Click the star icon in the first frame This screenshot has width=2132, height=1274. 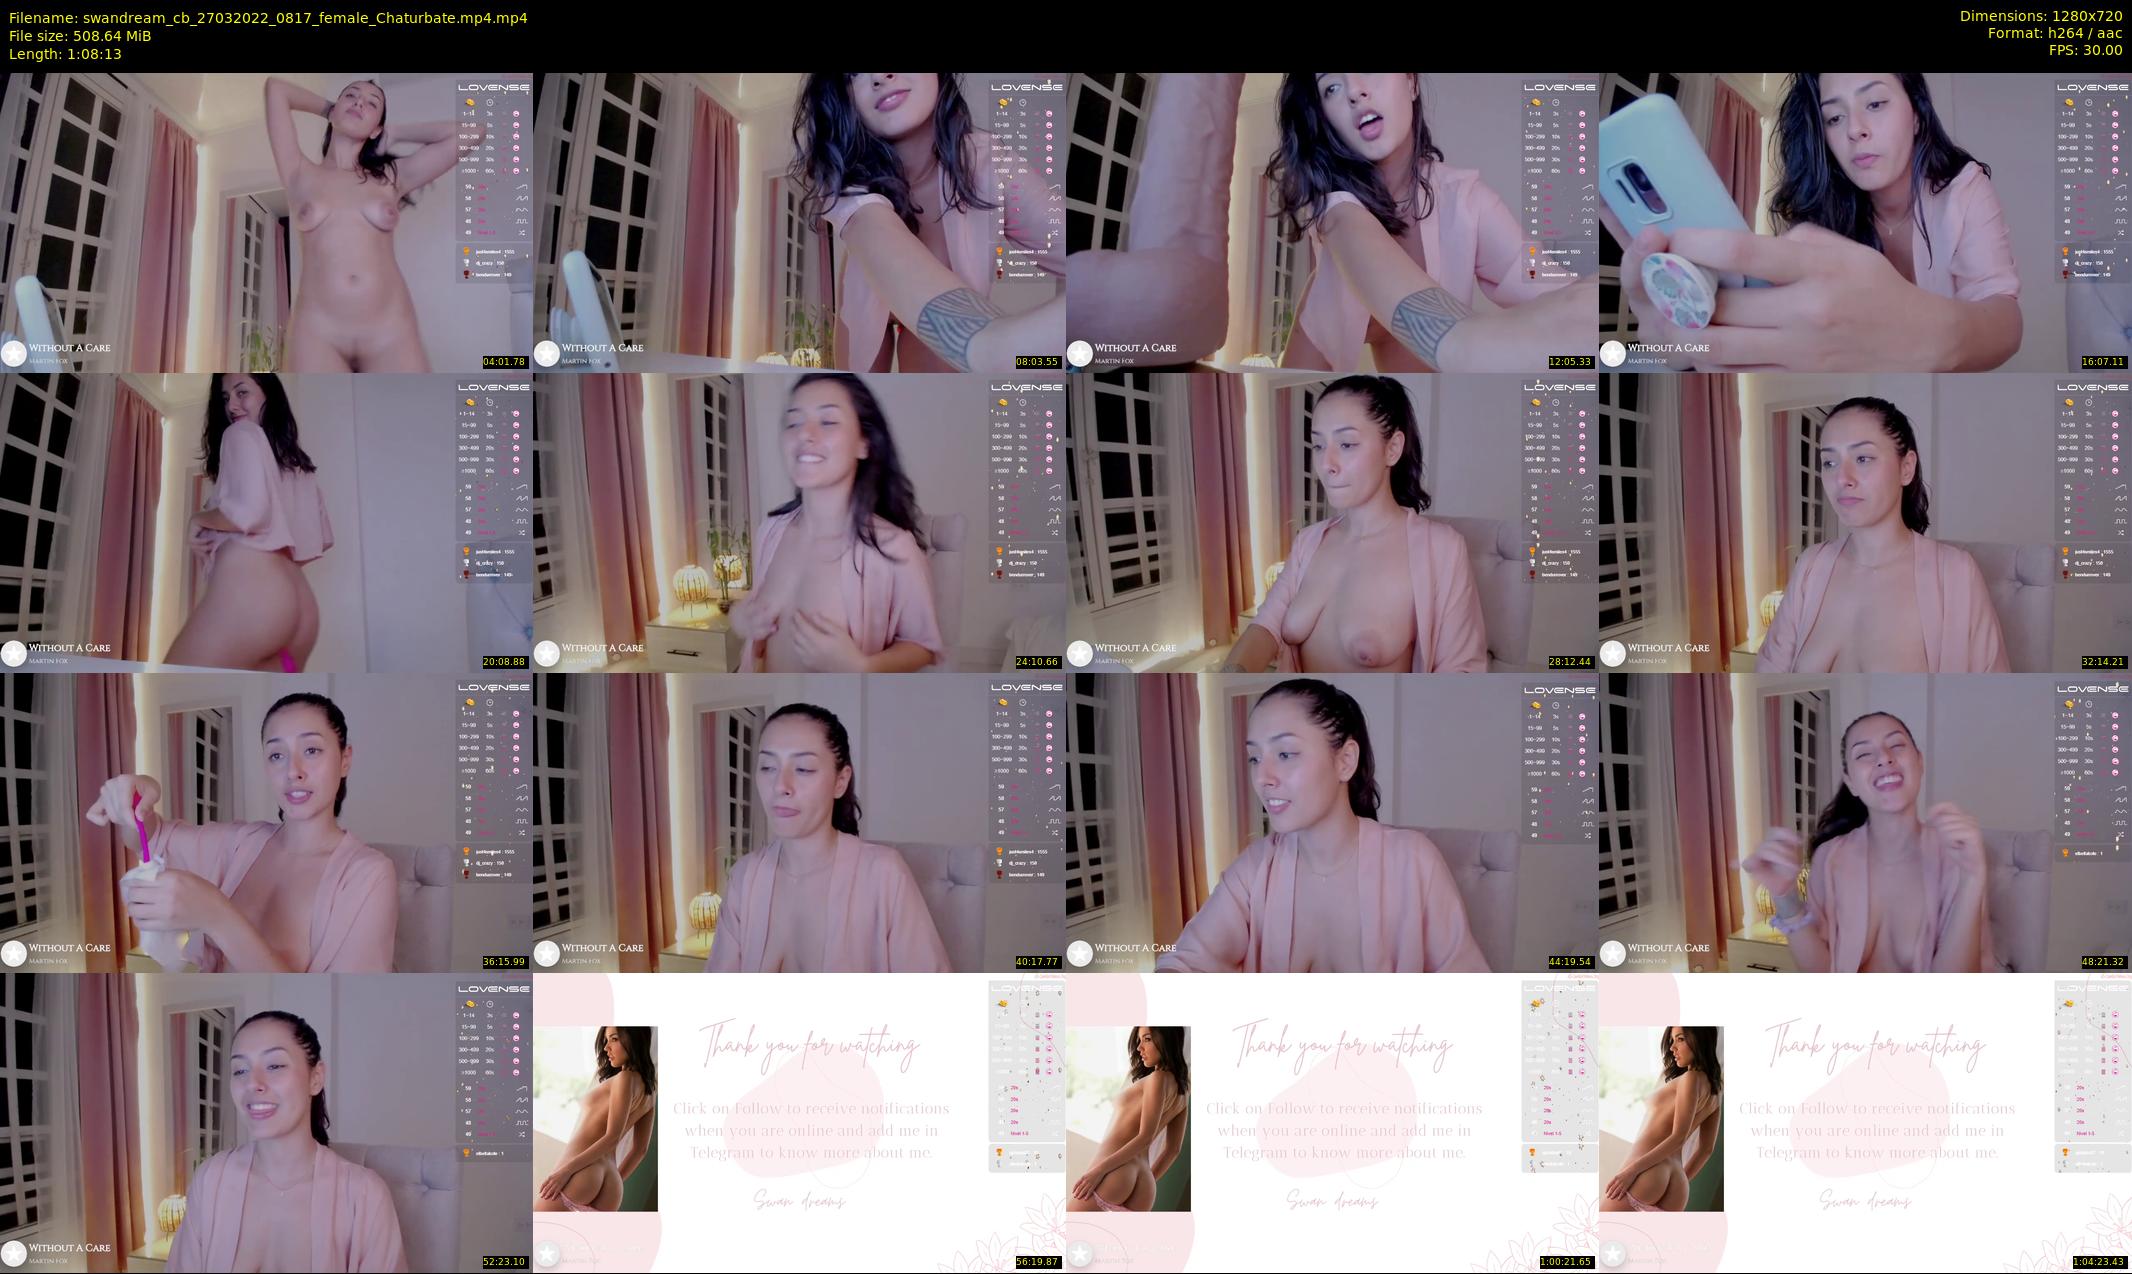tap(13, 353)
